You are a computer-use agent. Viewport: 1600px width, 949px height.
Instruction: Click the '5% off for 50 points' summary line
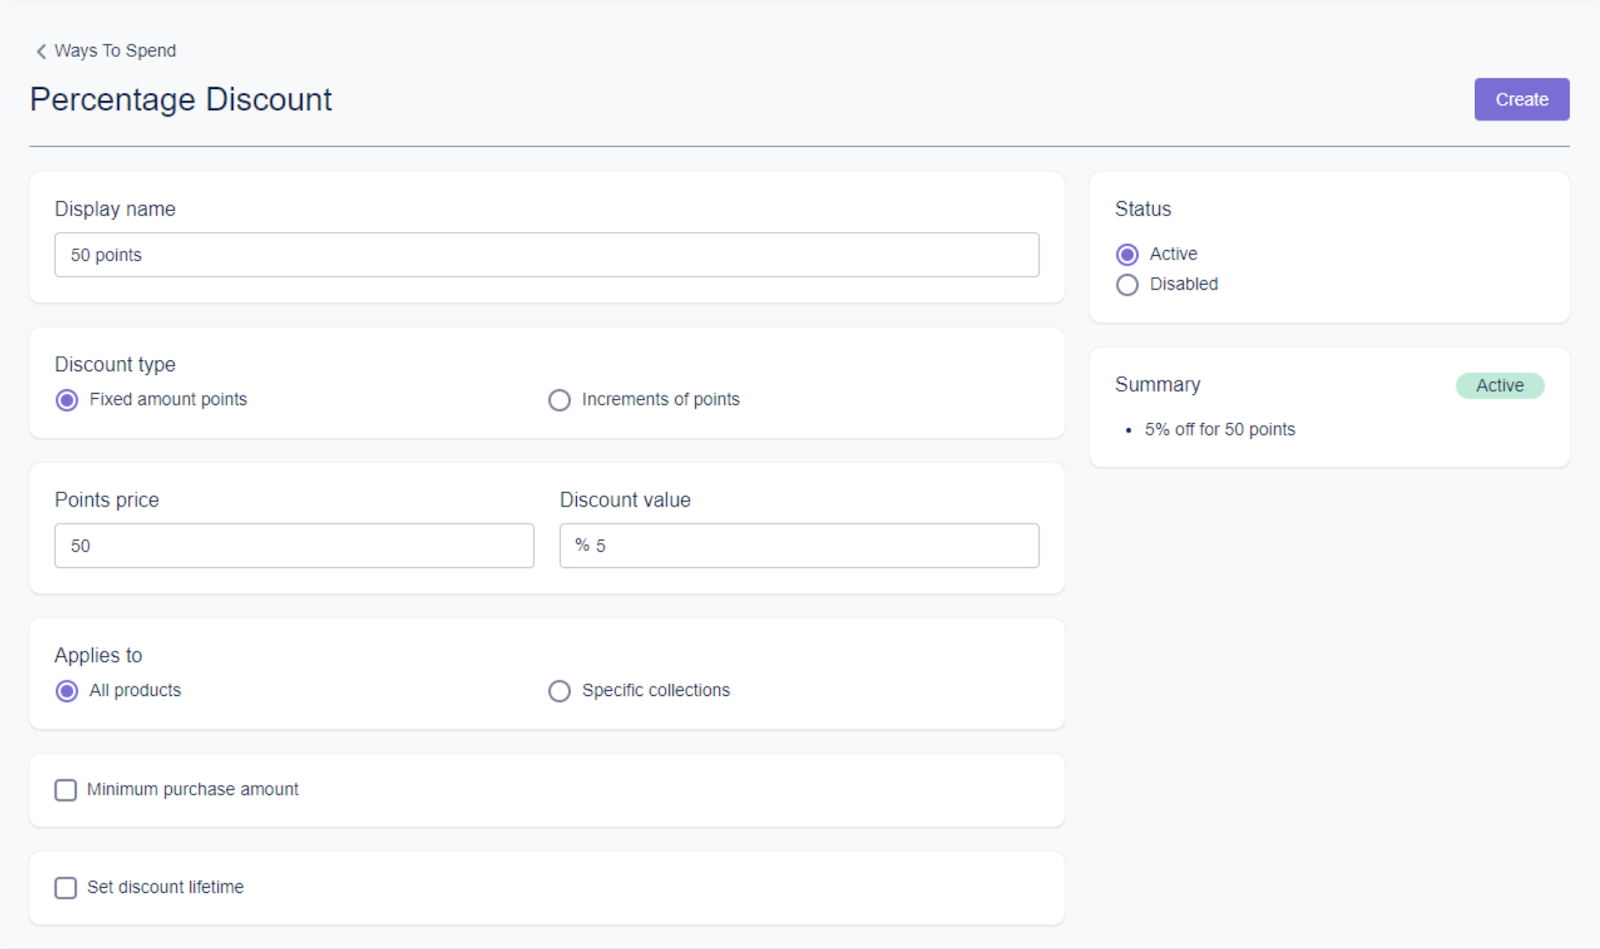pyautogui.click(x=1219, y=430)
